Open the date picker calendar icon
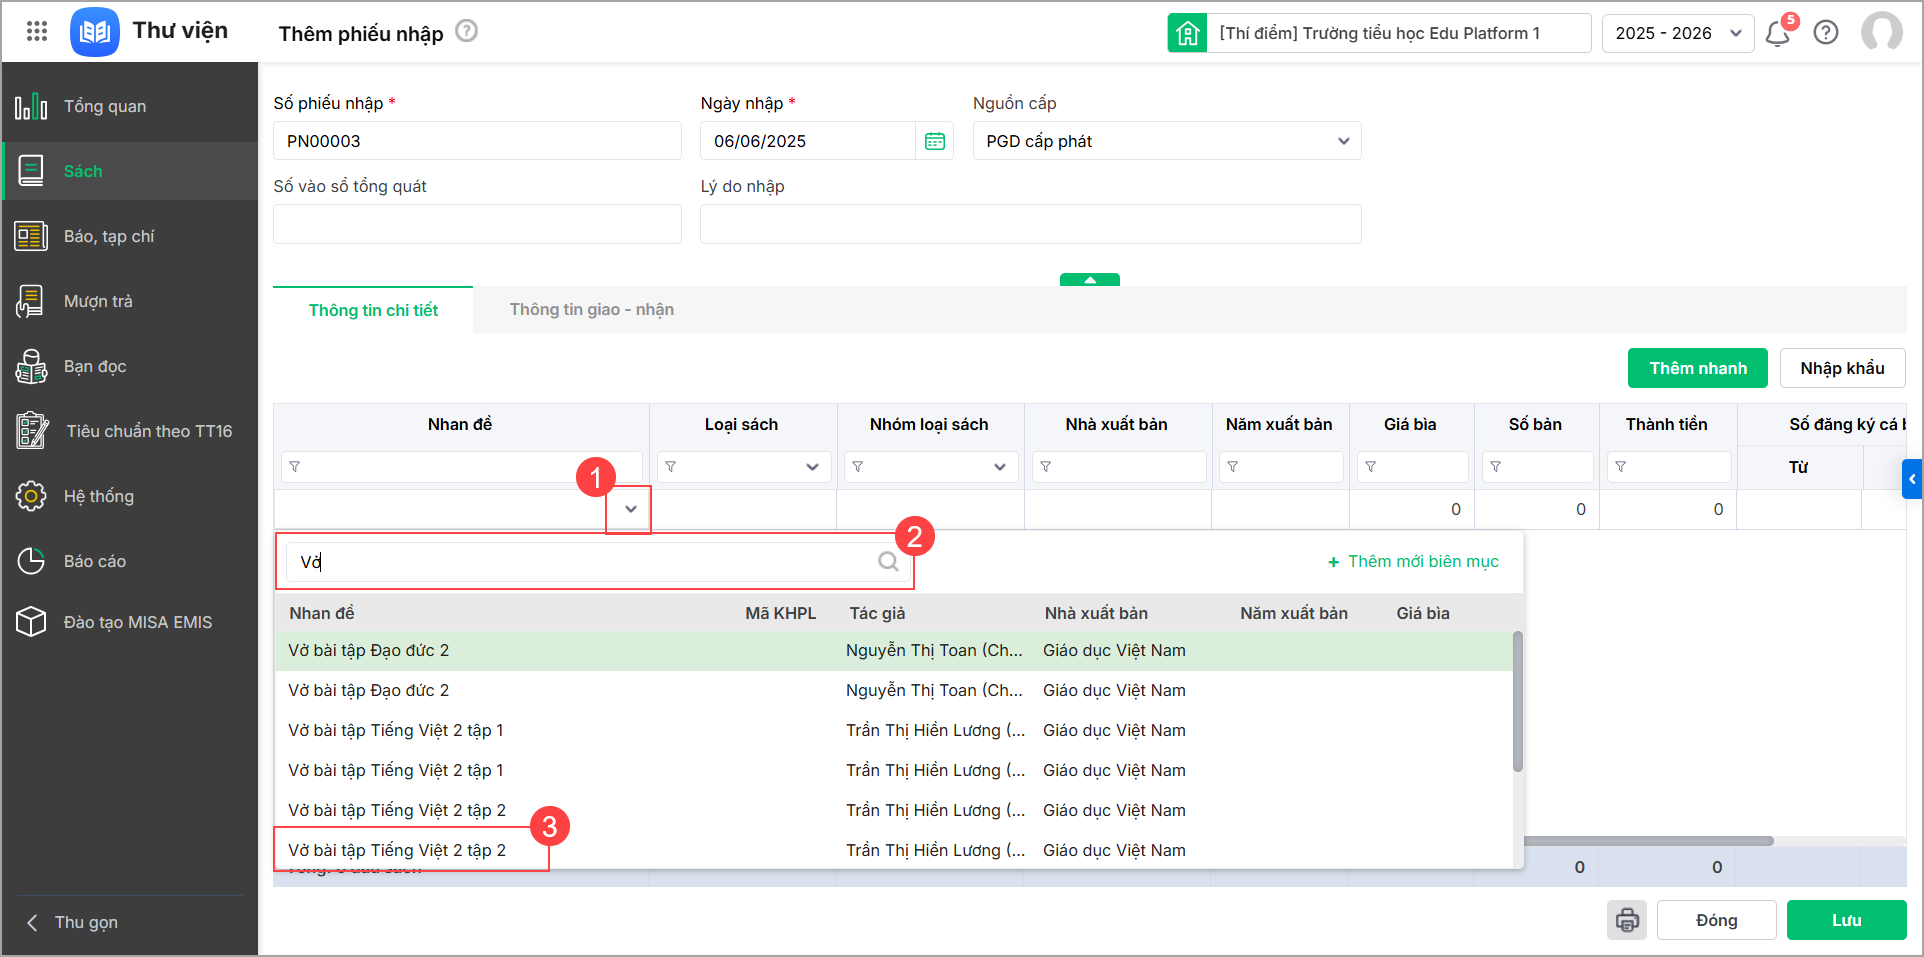Image resolution: width=1924 pixels, height=957 pixels. pos(935,141)
